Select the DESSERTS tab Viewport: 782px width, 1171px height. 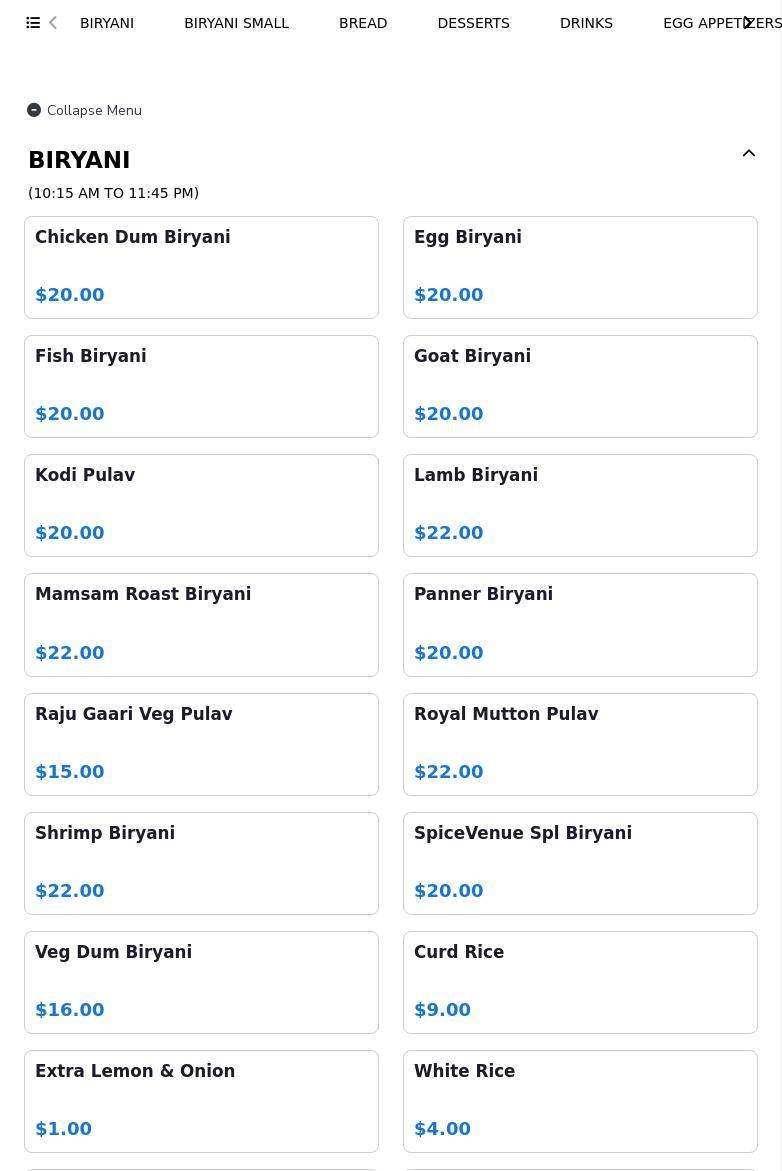pyautogui.click(x=473, y=23)
